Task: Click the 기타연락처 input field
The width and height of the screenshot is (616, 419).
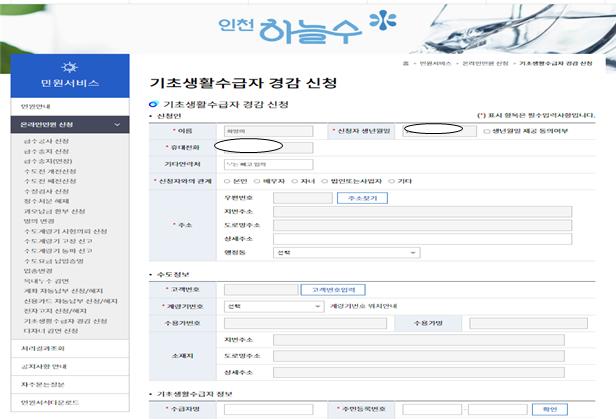Action: (268, 164)
